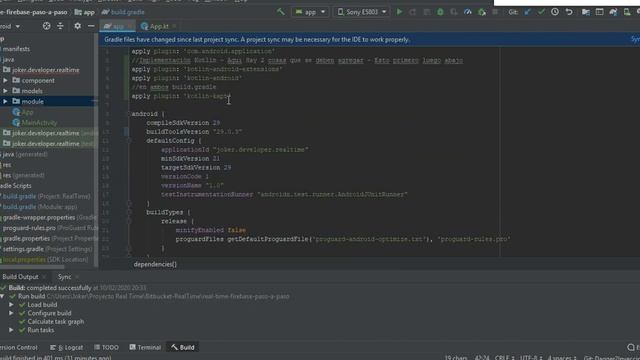Open build.gradle (Project: RealTime) file
640x360 pixels.
click(x=46, y=196)
